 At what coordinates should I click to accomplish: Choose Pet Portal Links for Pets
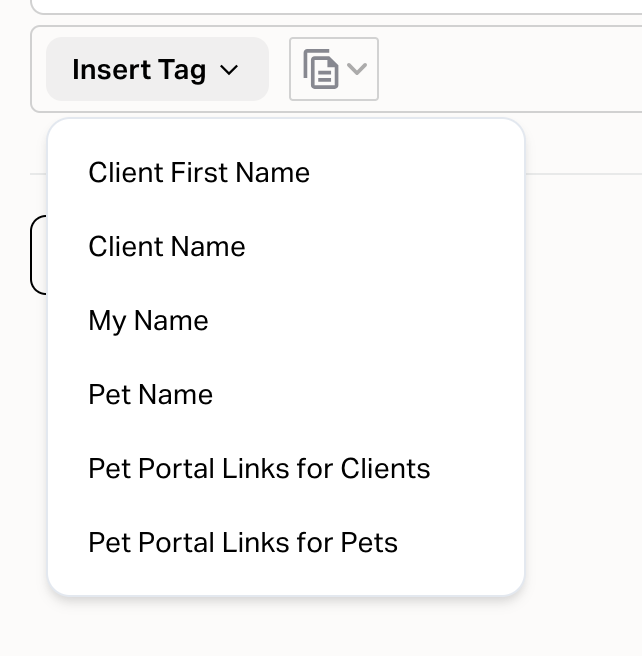[x=243, y=543]
